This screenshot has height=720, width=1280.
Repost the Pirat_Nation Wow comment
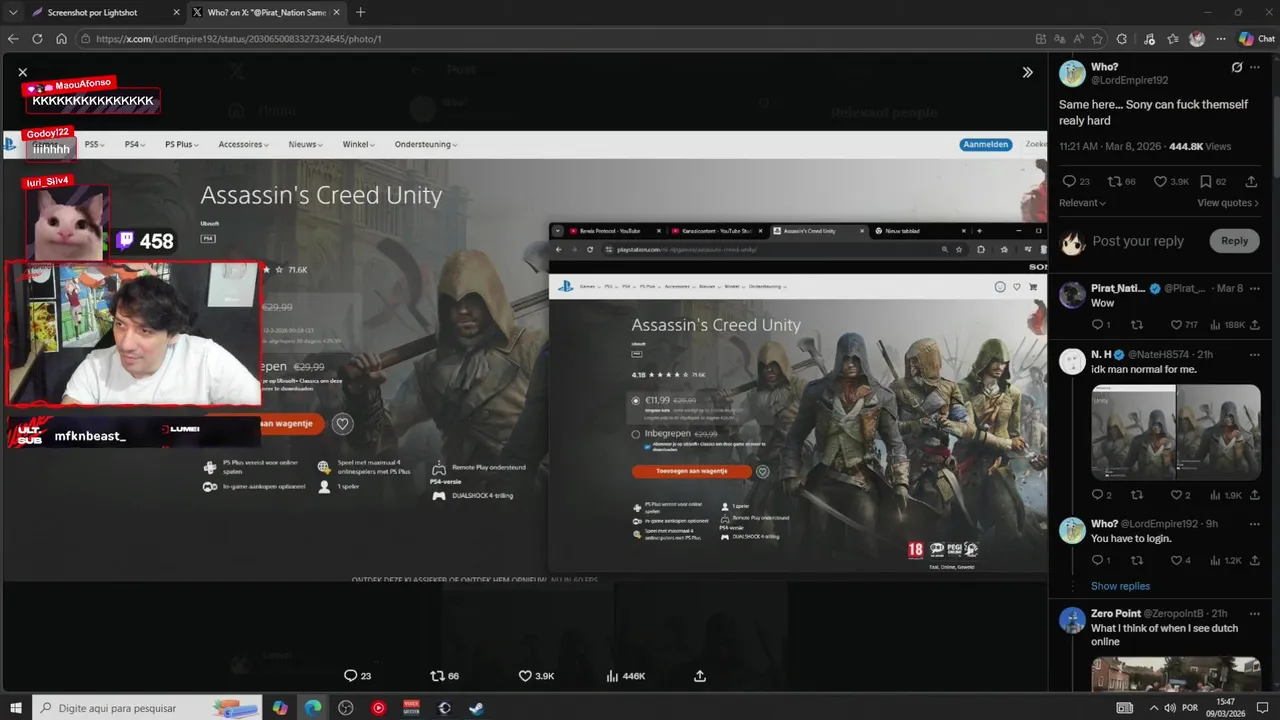[x=1136, y=325]
